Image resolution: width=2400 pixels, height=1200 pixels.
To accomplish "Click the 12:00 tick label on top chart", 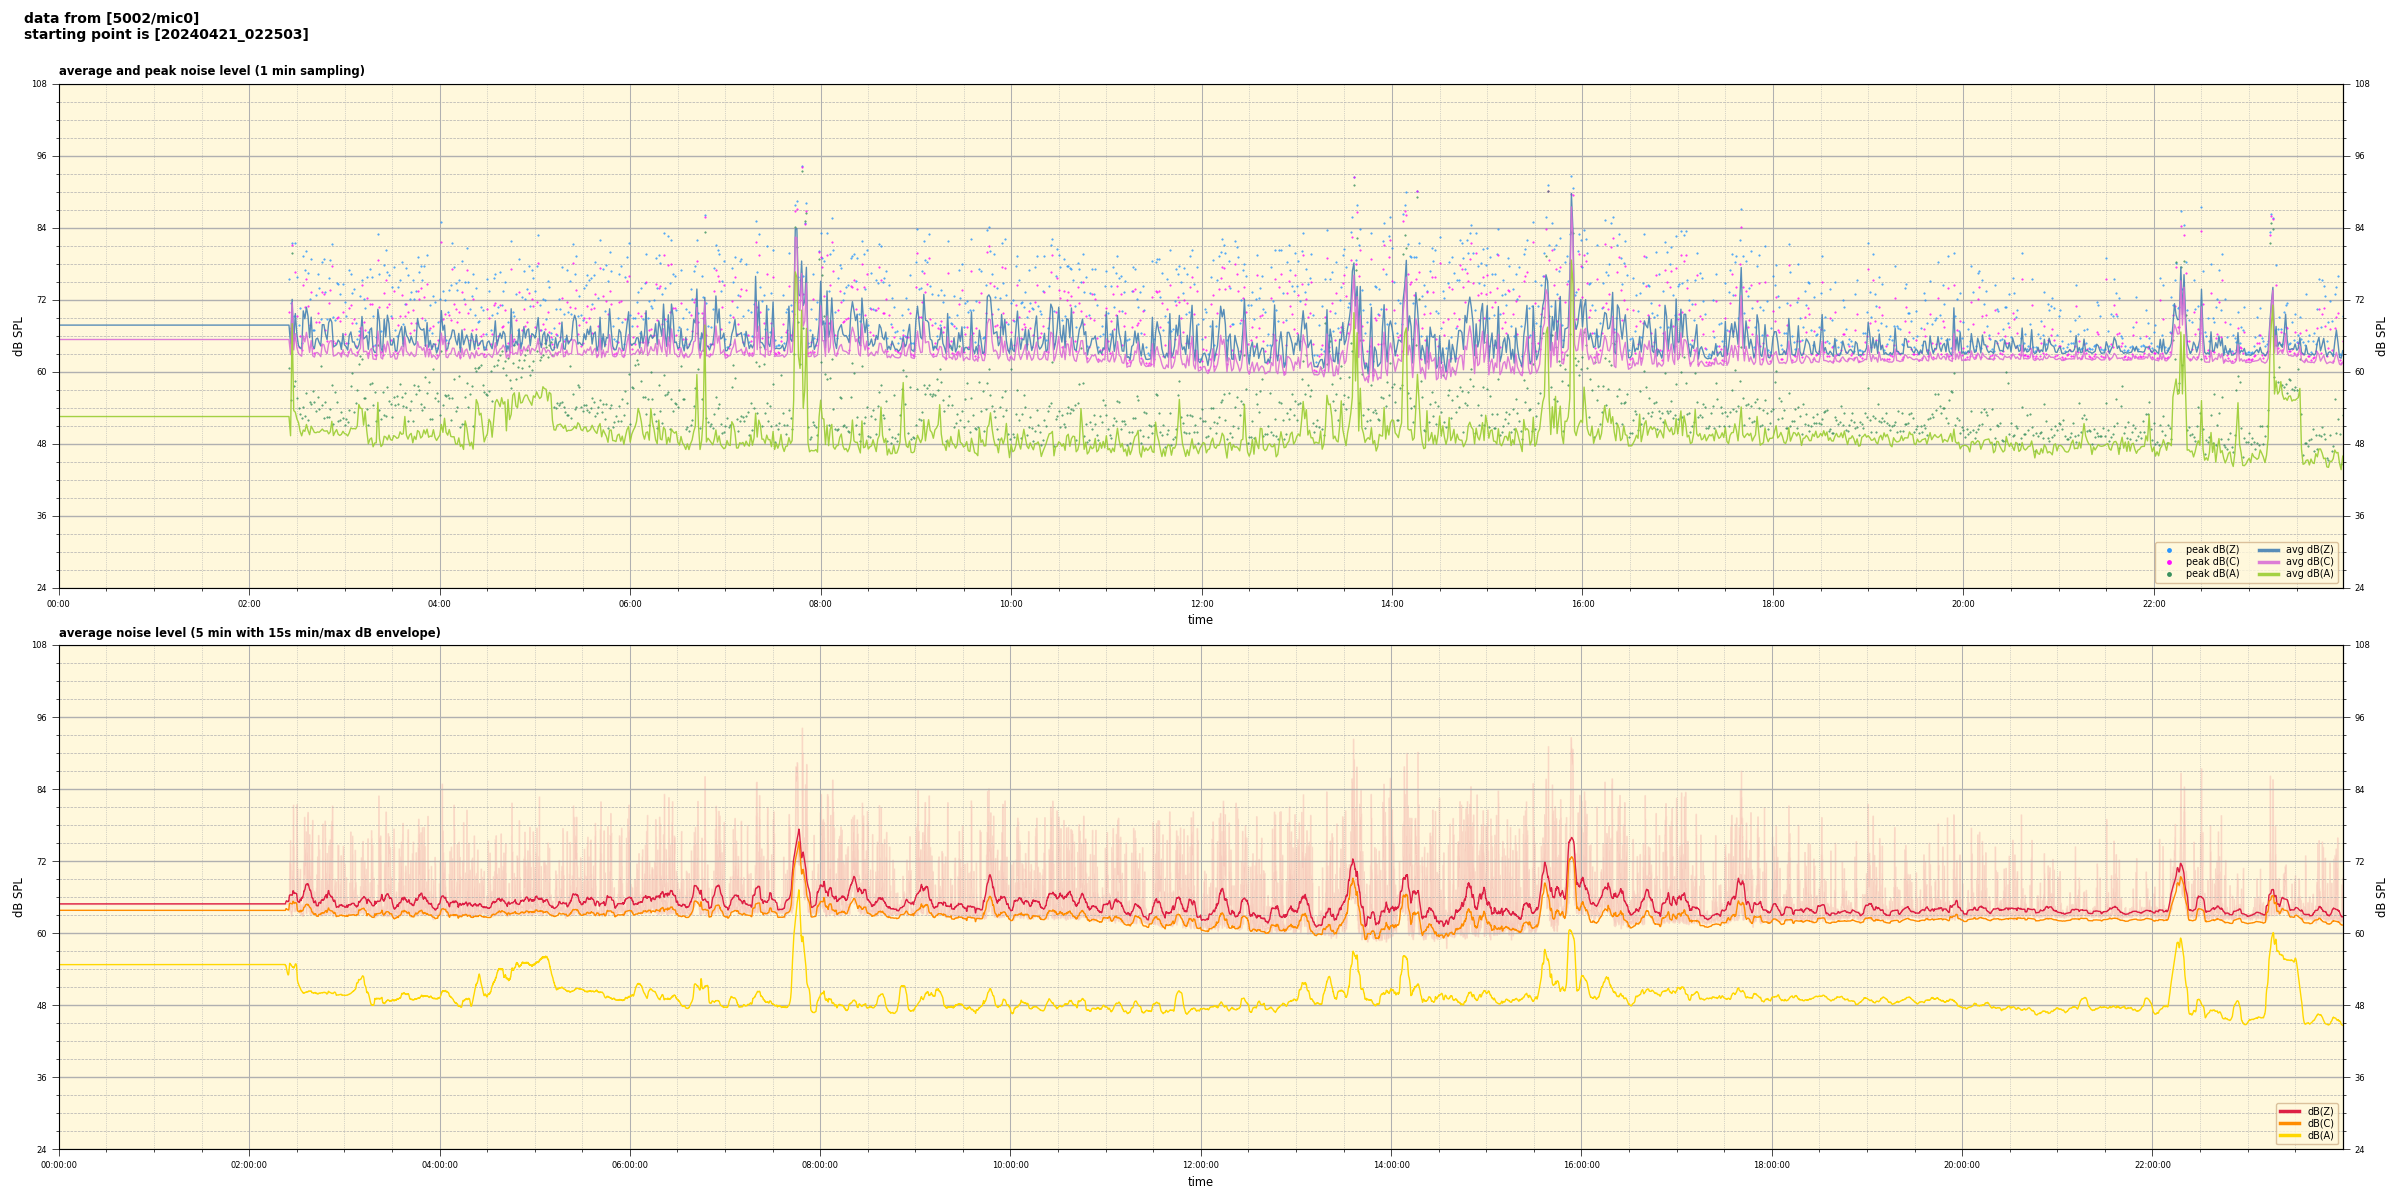I will coord(1201,604).
